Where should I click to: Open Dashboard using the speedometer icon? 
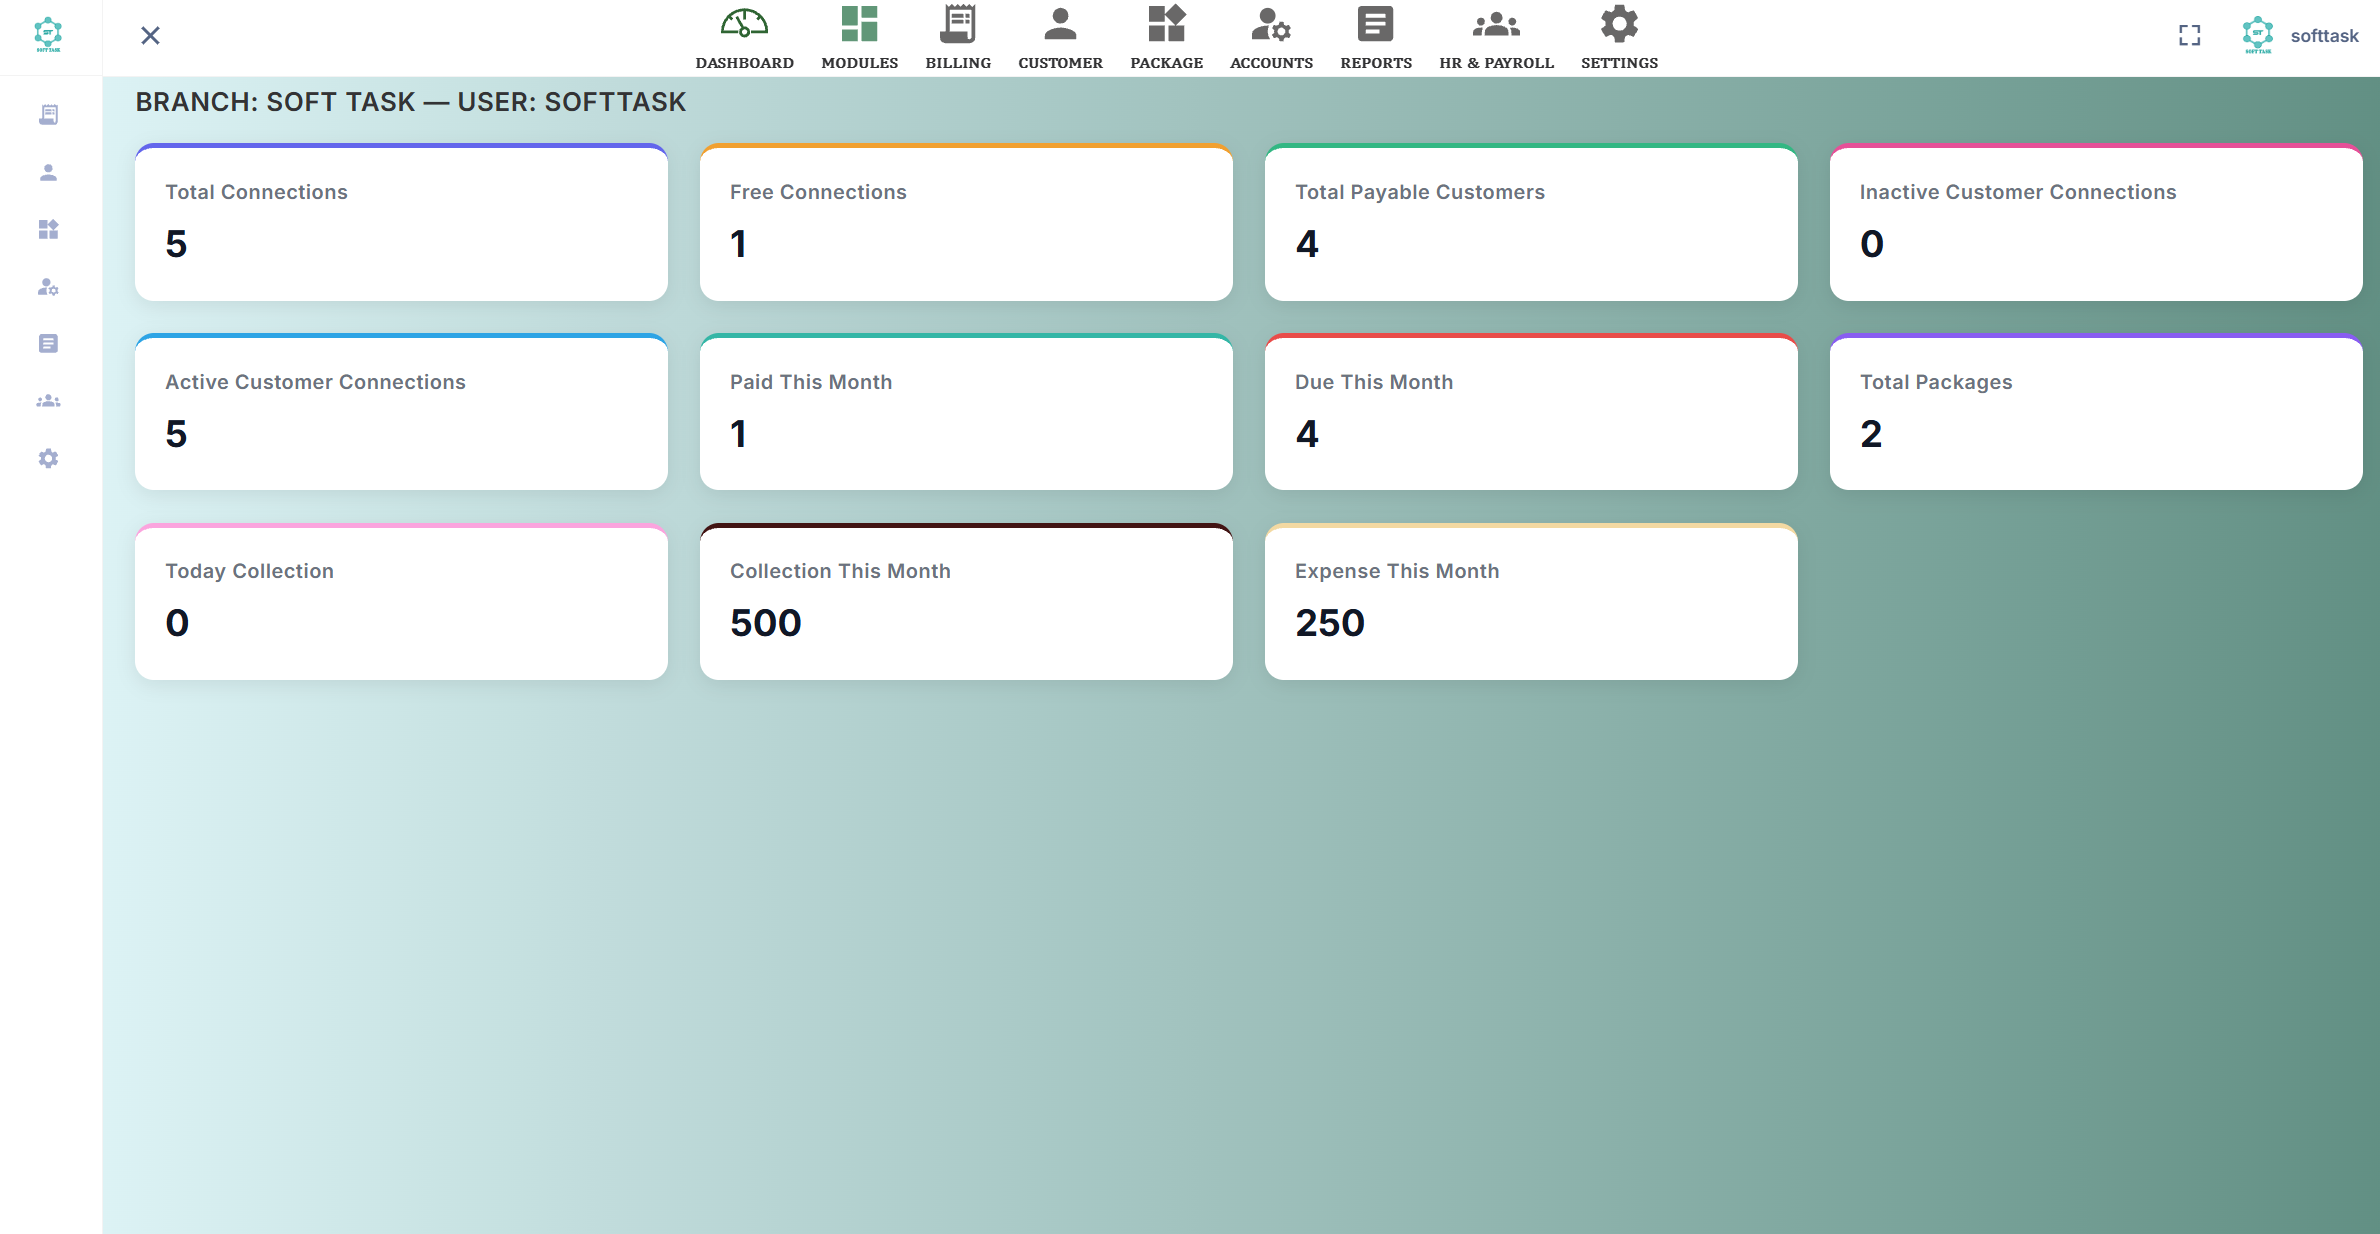(x=744, y=22)
